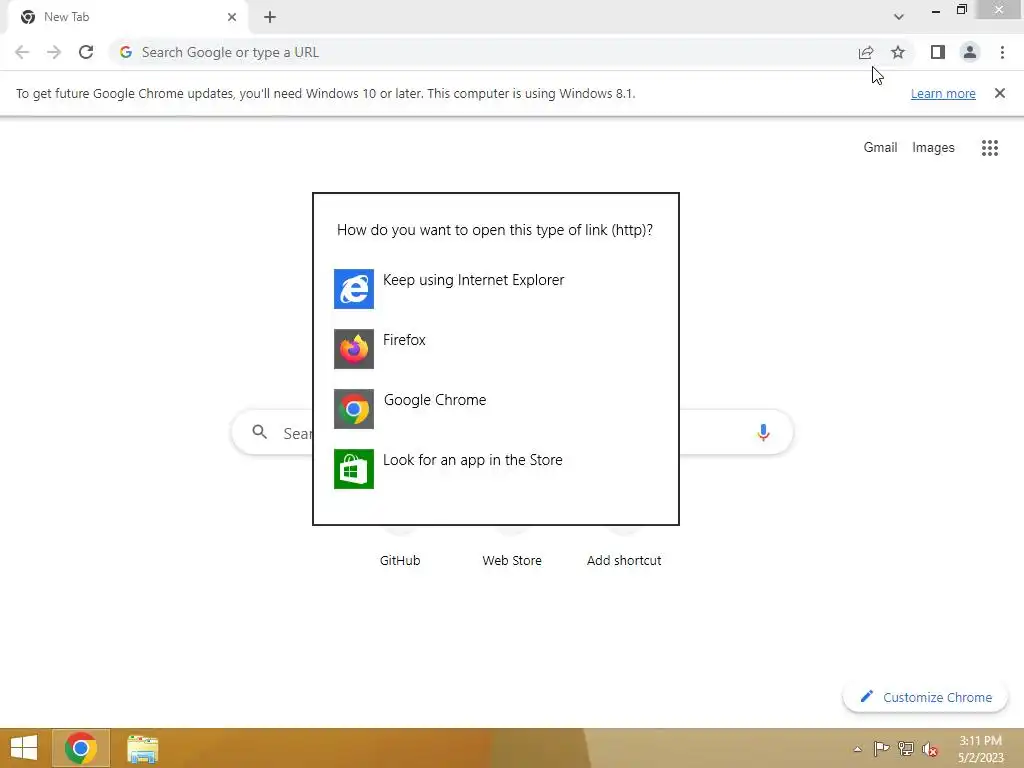Viewport: 1024px width, 768px height.
Task: Expand the tab search chevron
Action: coord(899,17)
